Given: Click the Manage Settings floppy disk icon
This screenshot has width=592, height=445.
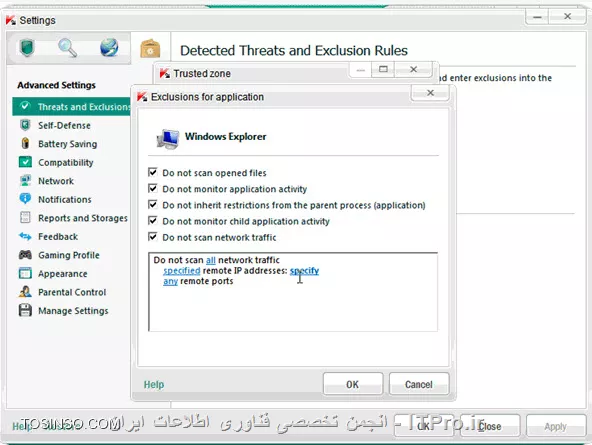Looking at the screenshot, I should pyautogui.click(x=25, y=310).
